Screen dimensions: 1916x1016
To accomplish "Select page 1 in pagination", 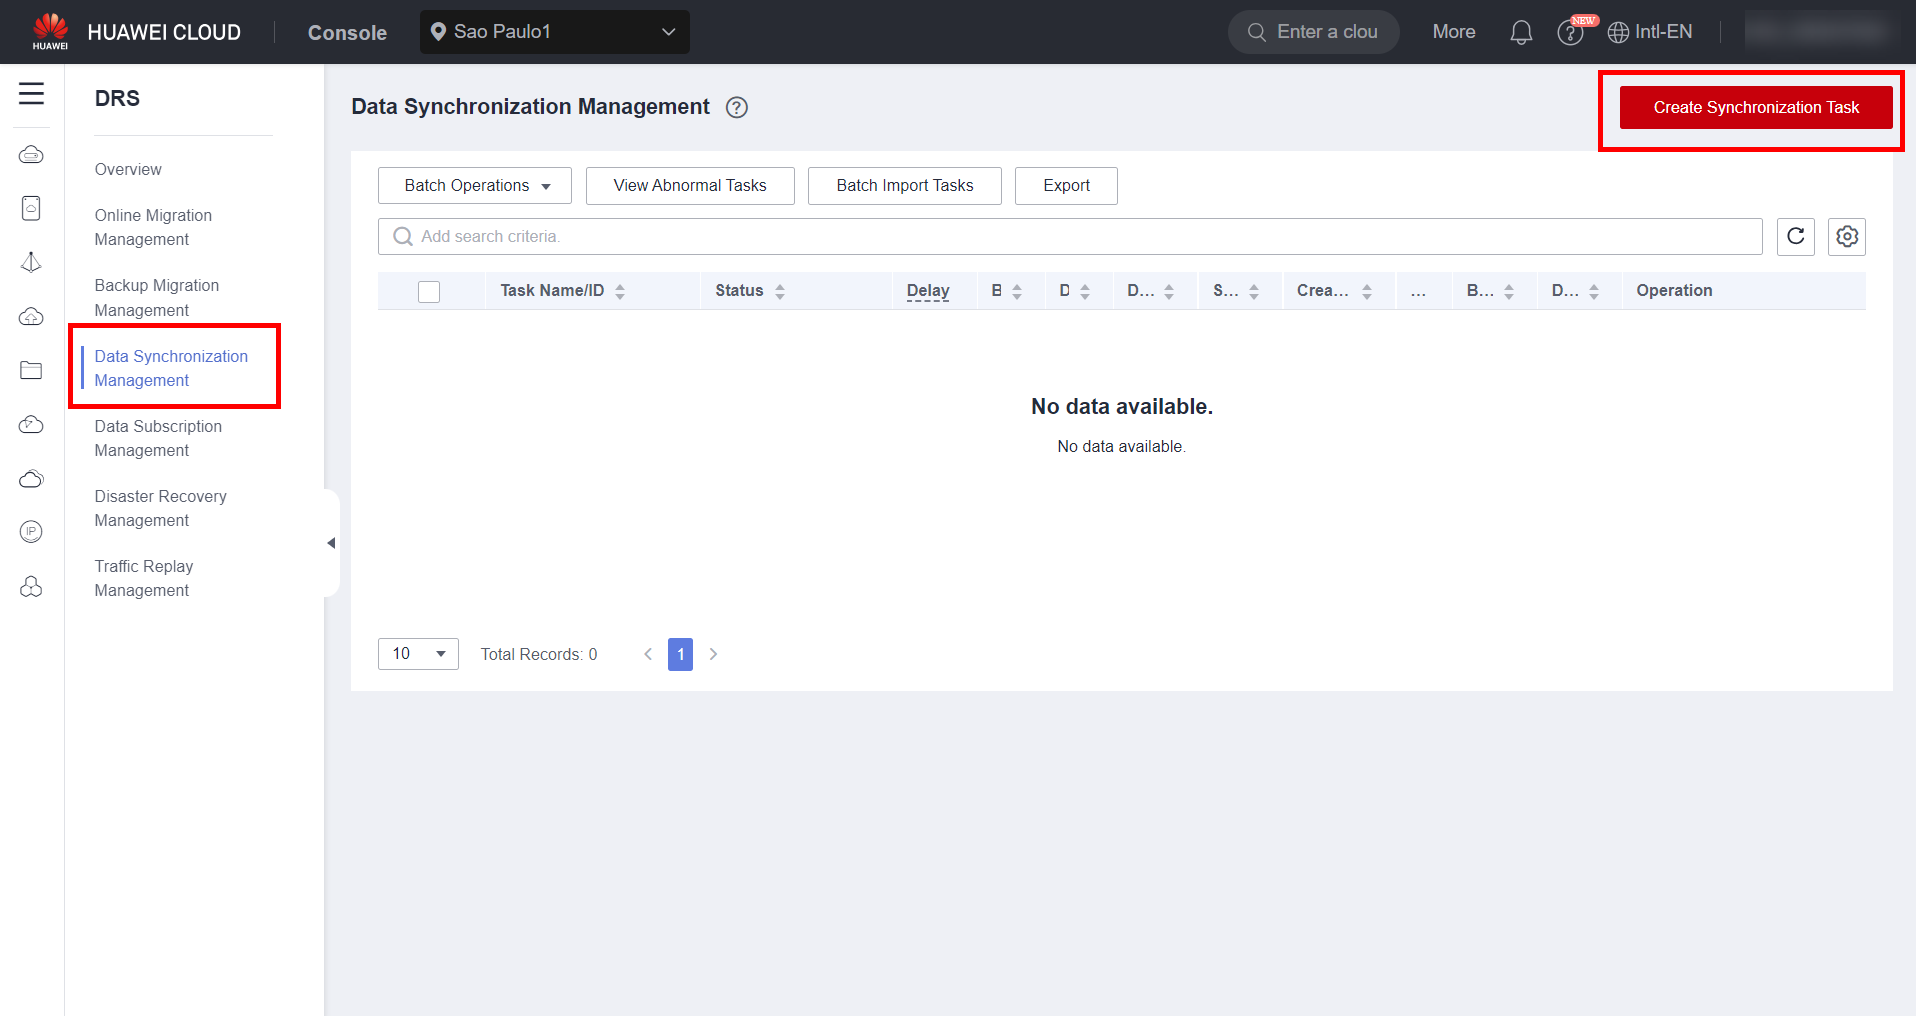I will tap(680, 654).
